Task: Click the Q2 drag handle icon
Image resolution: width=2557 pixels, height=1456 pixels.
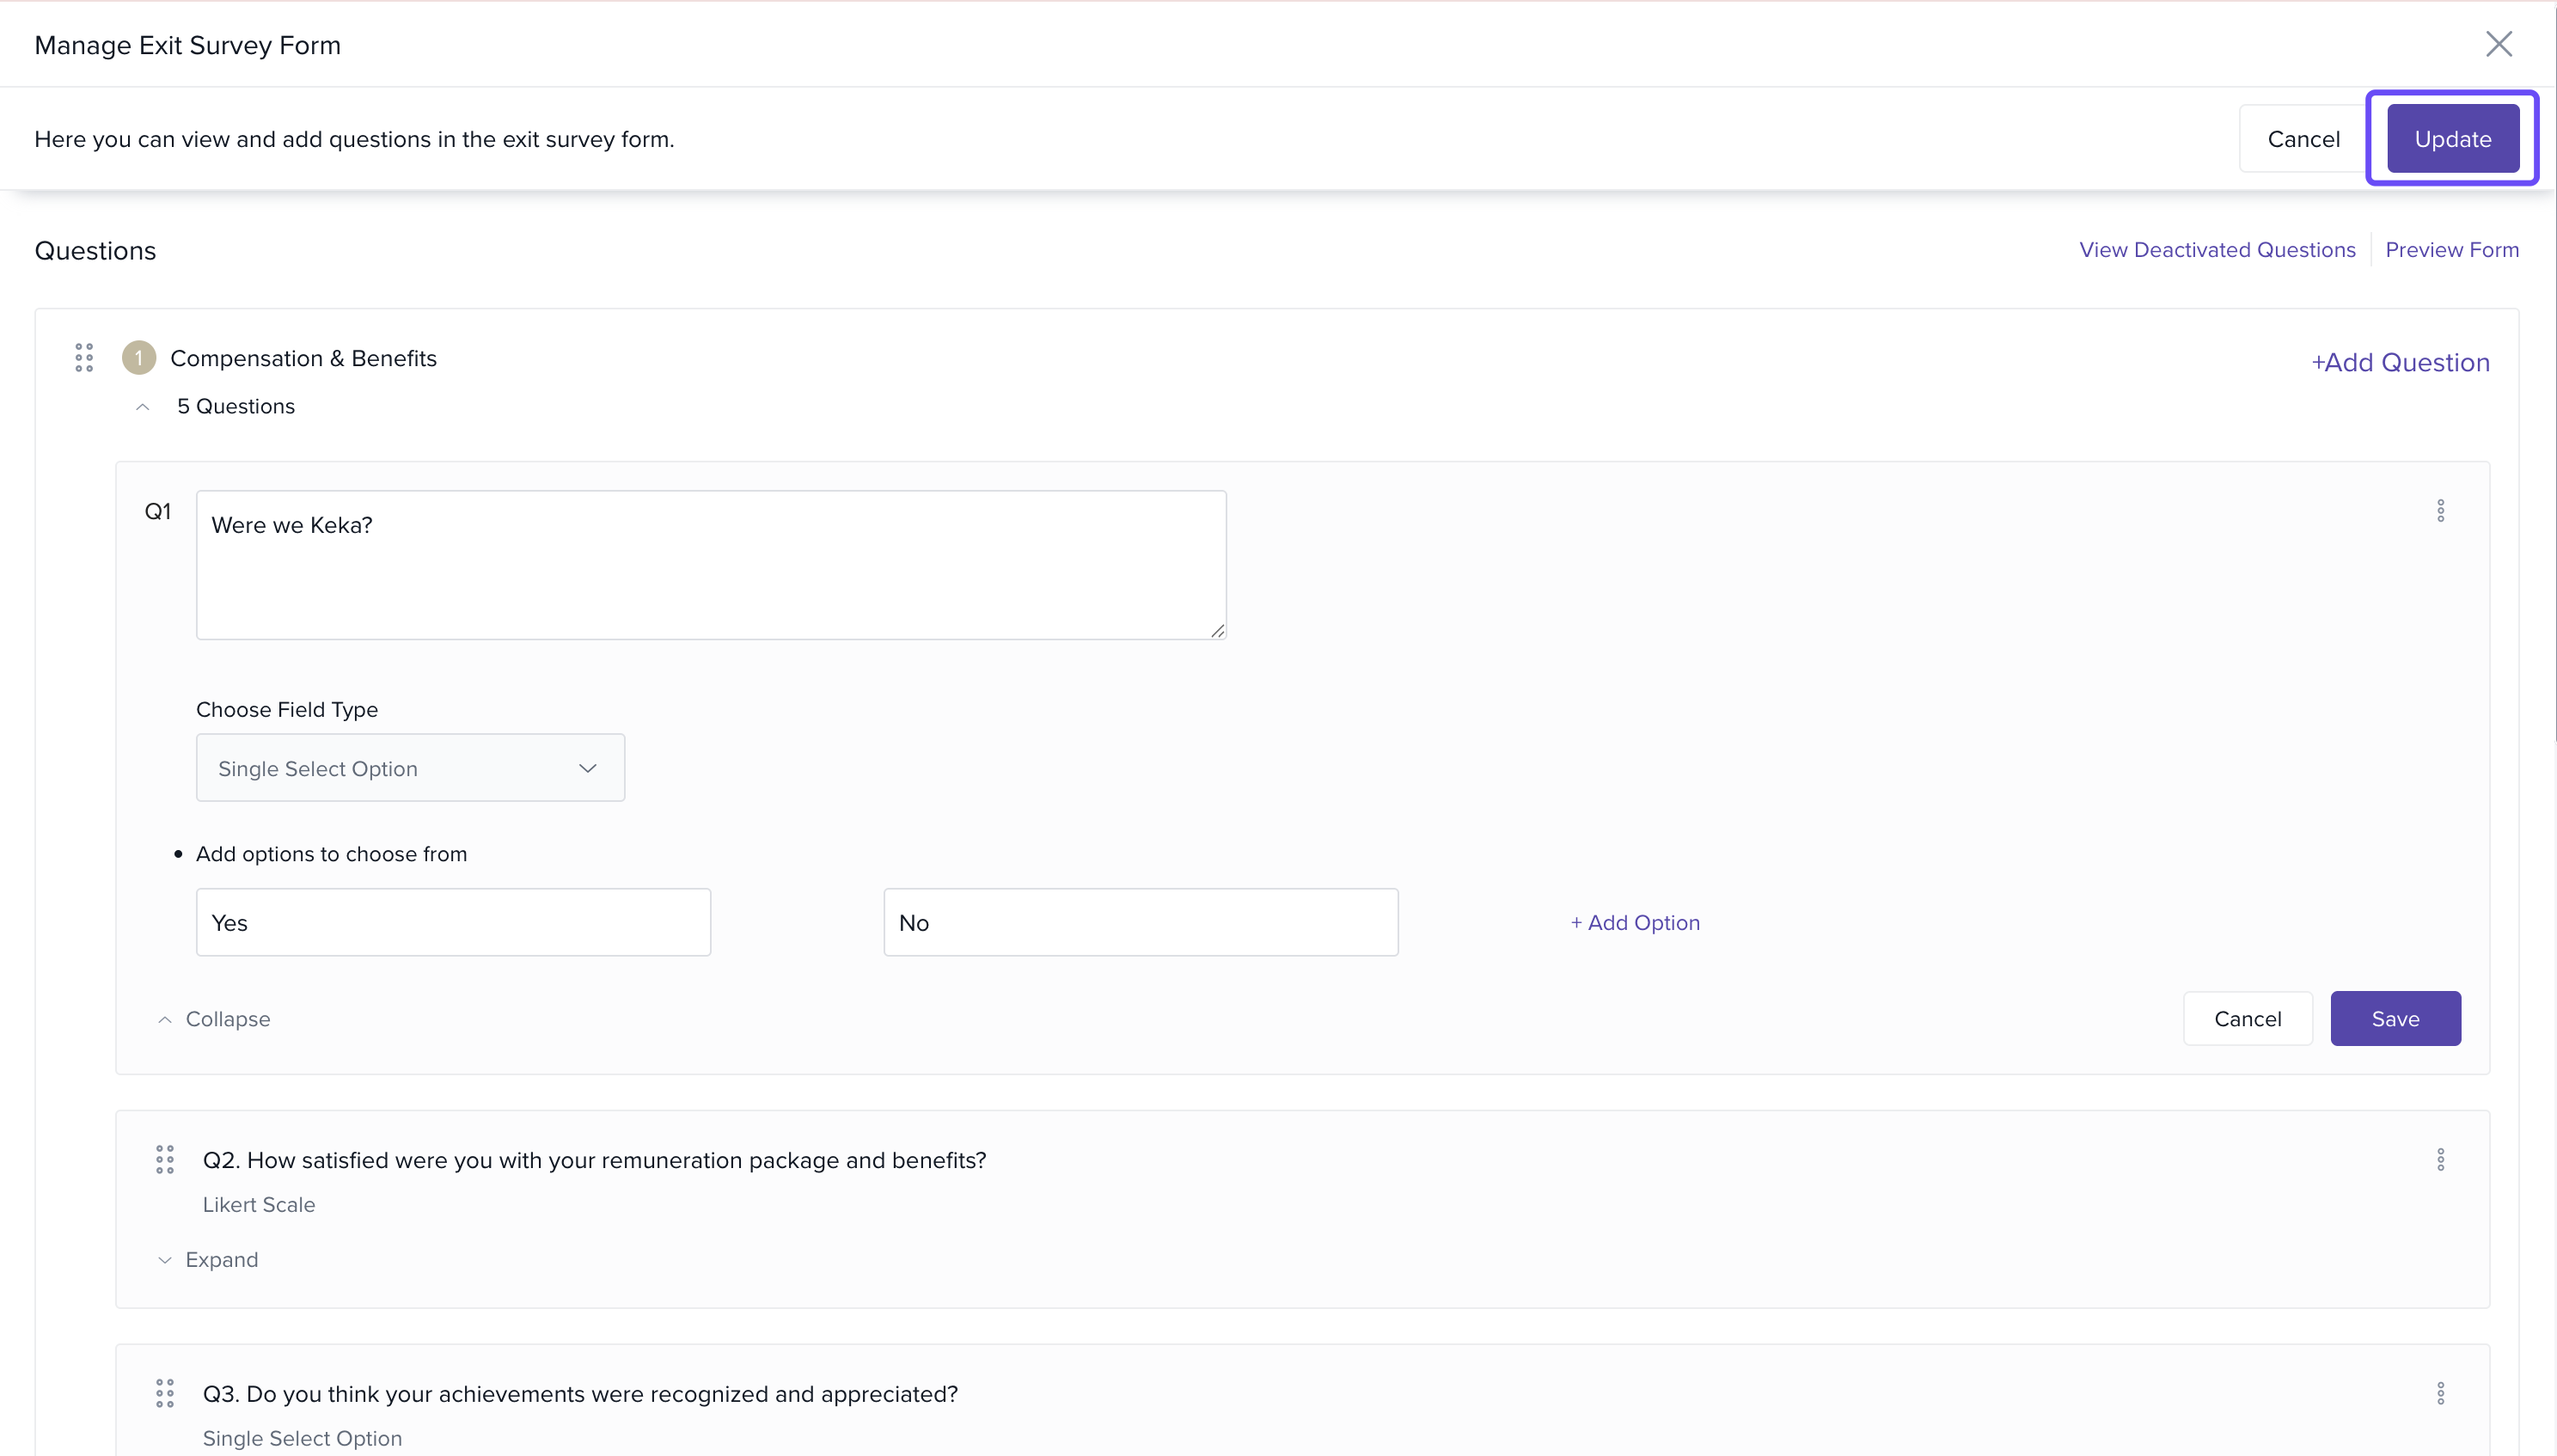Action: tap(165, 1160)
